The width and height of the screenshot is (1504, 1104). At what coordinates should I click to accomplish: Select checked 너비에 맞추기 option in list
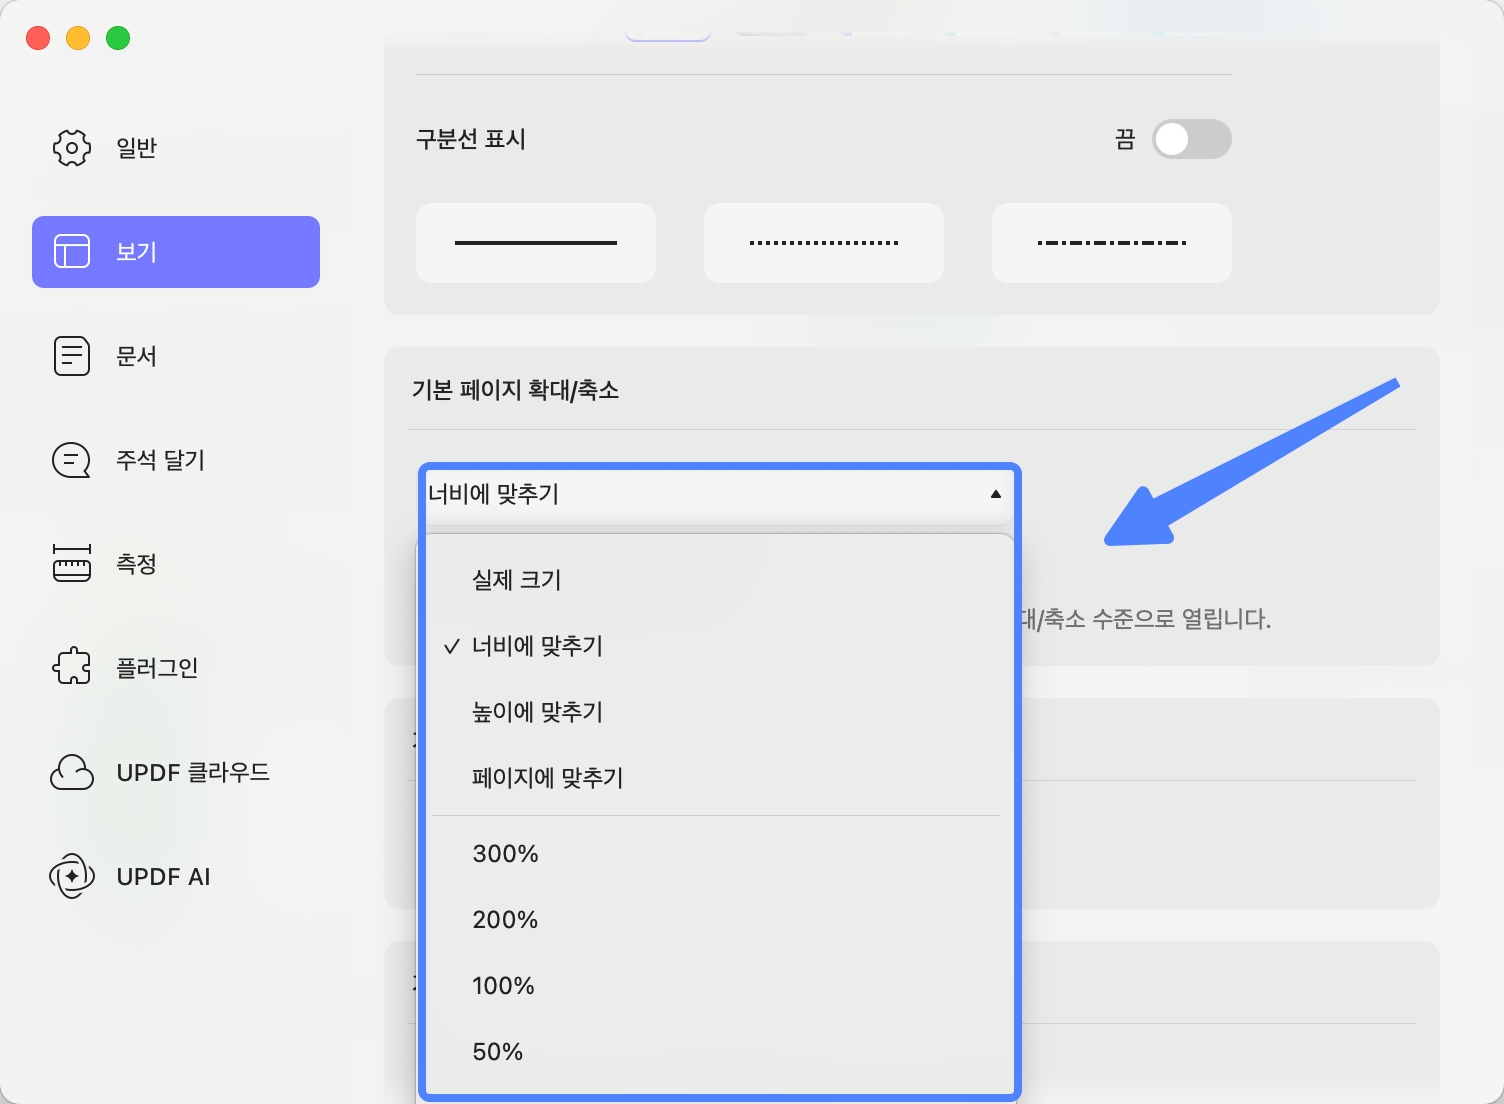pos(716,646)
